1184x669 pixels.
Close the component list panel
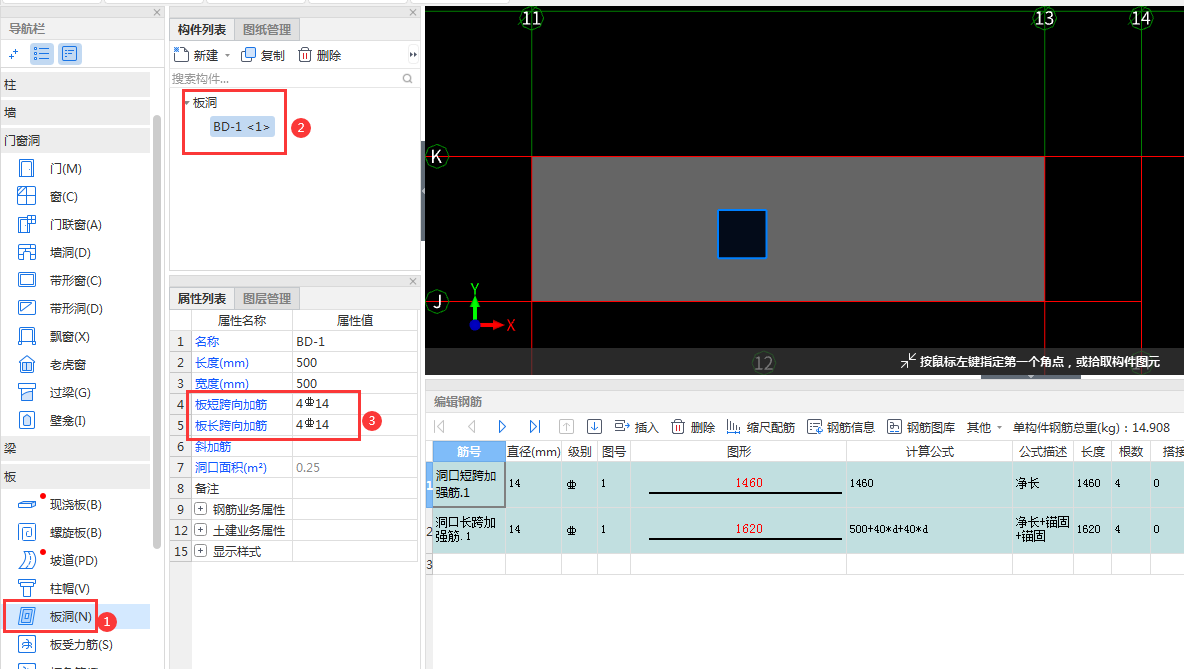(413, 12)
